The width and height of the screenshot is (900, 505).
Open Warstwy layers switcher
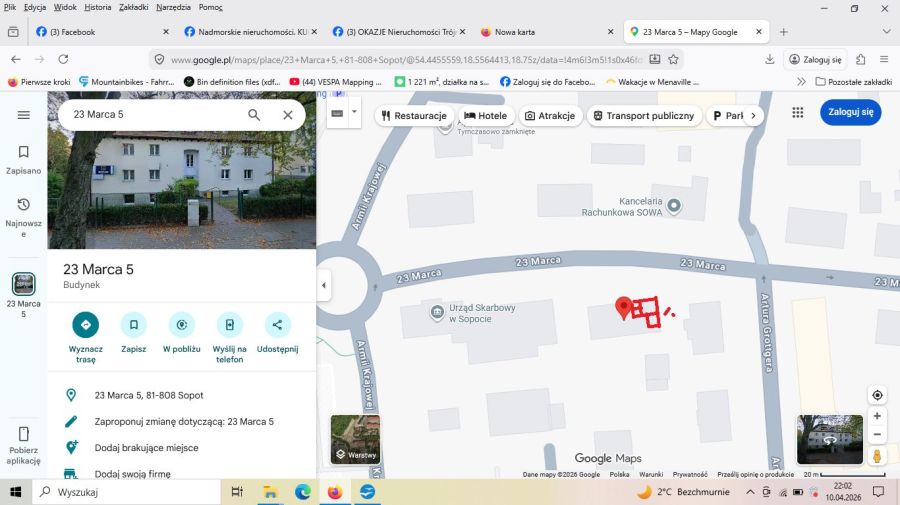(355, 439)
